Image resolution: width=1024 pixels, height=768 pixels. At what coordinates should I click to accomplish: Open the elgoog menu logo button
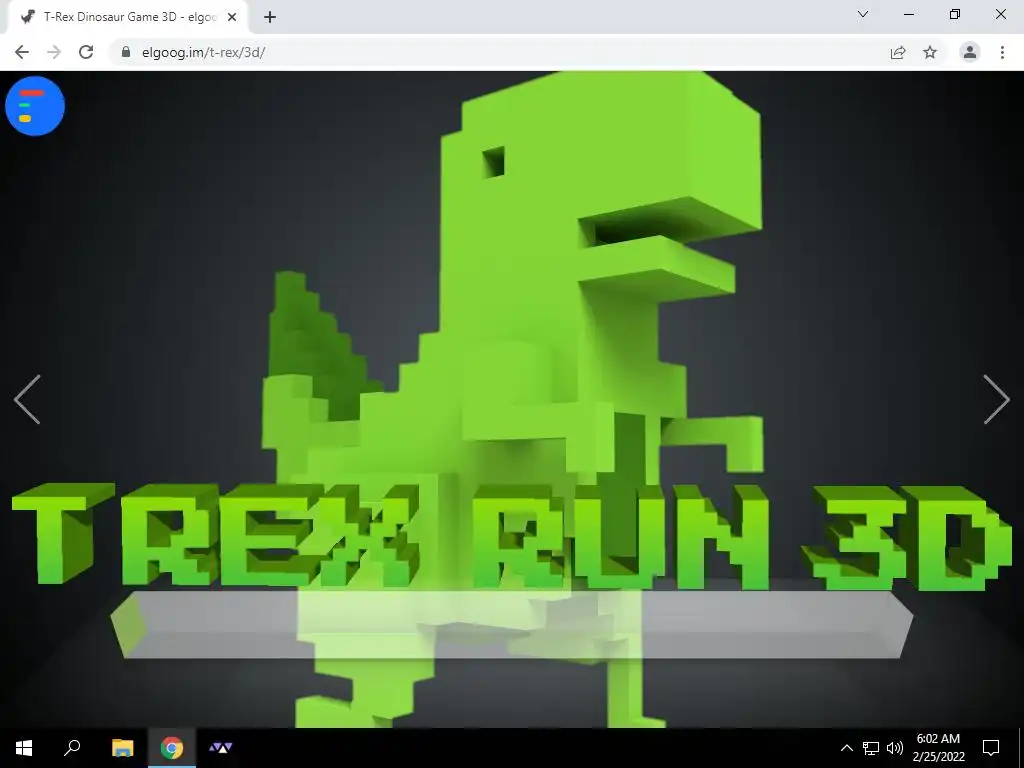pos(35,106)
